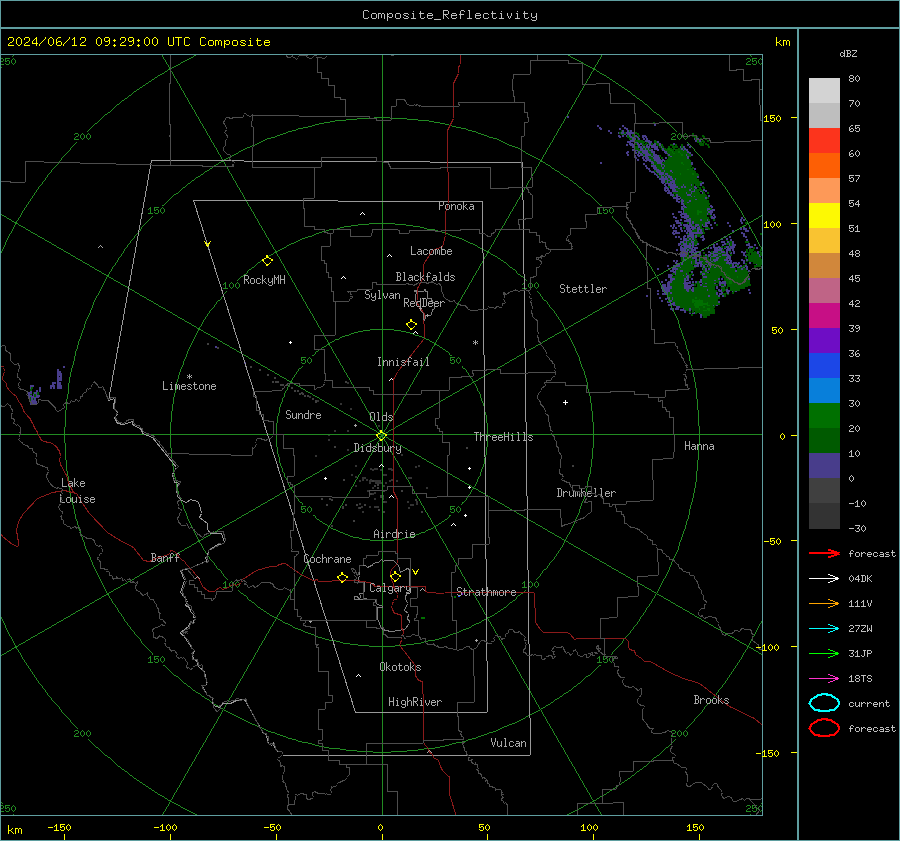Image resolution: width=900 pixels, height=841 pixels.
Task: Click the Limestone label on map
Action: pos(189,386)
